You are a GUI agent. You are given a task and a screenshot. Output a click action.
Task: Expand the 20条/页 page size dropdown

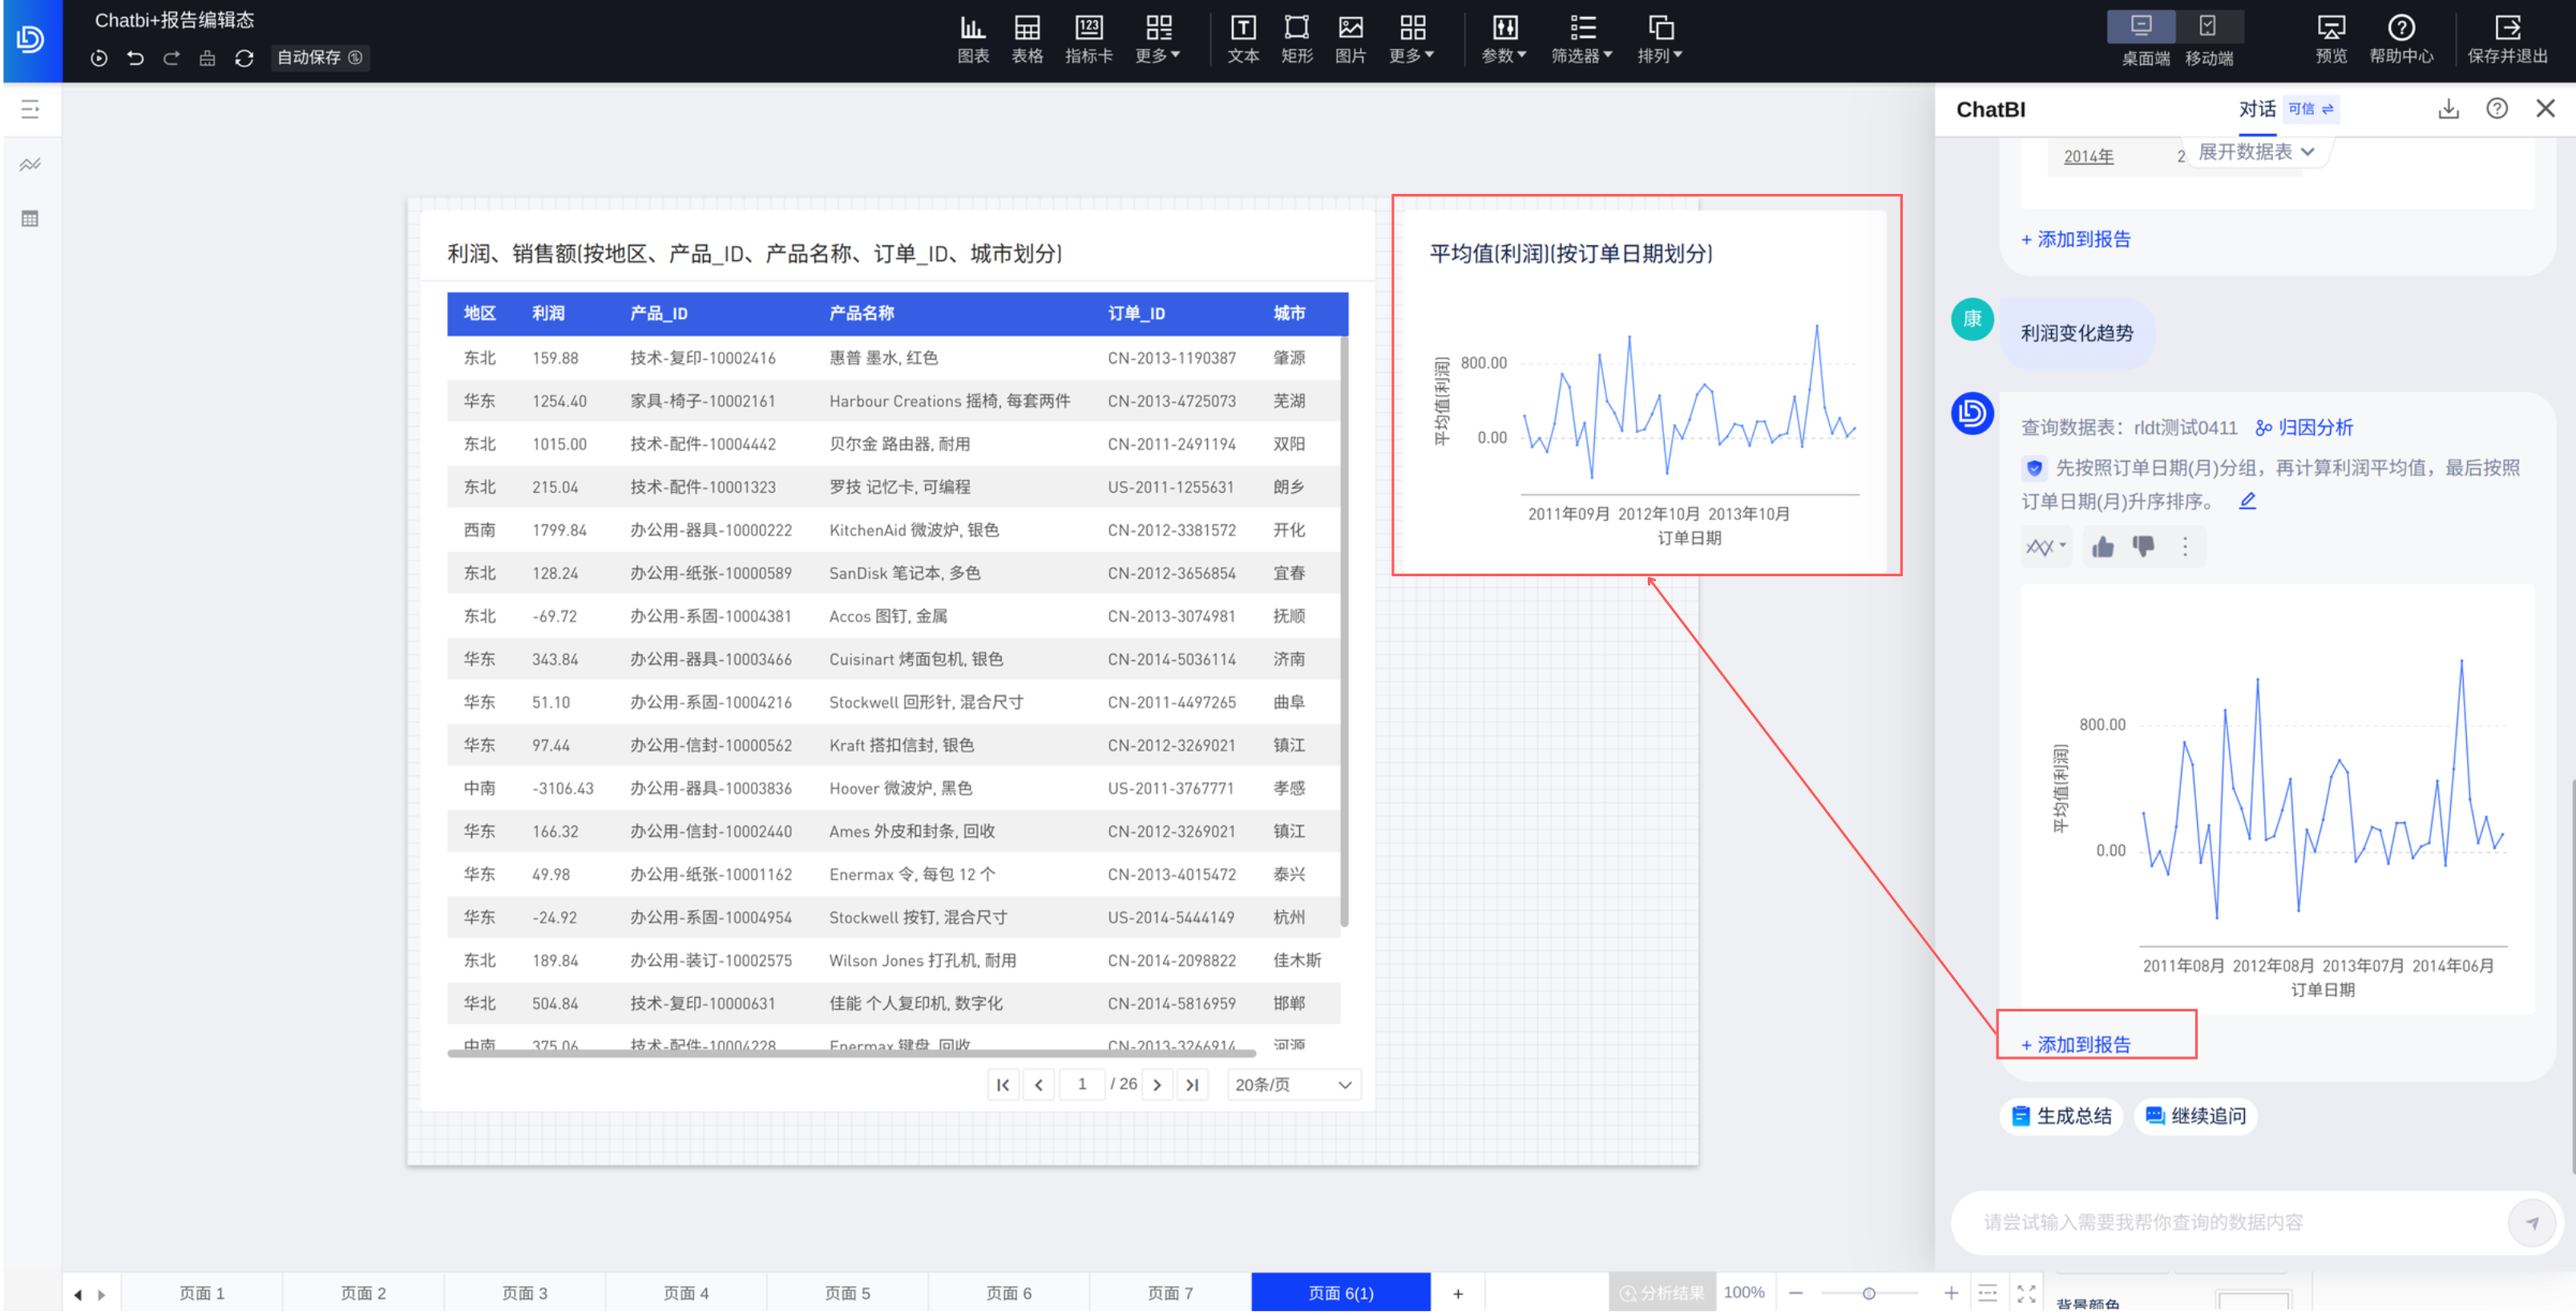pos(1293,1084)
